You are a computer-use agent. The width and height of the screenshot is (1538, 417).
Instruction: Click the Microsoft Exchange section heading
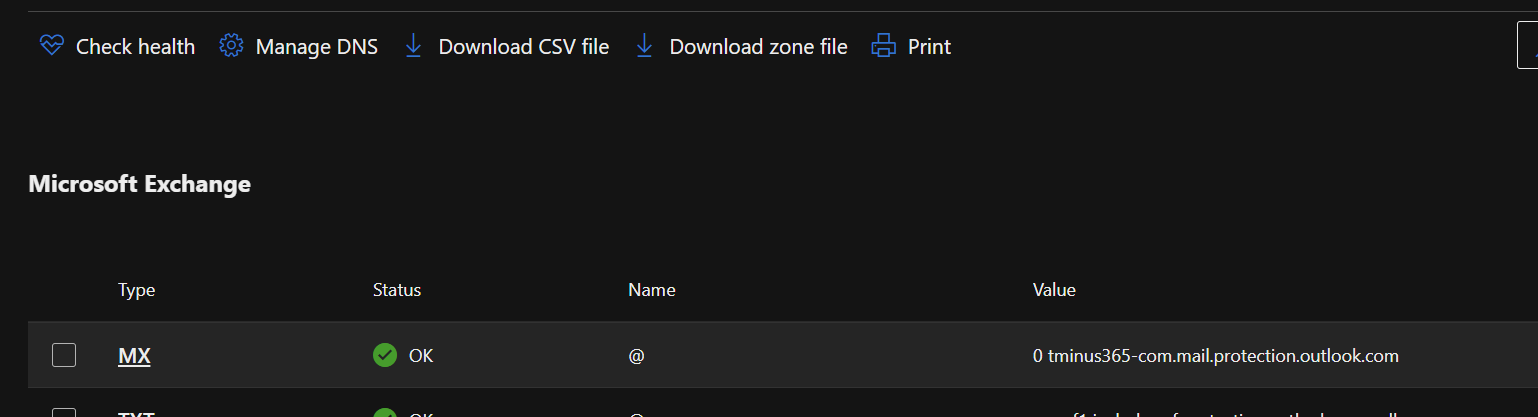[x=139, y=184]
